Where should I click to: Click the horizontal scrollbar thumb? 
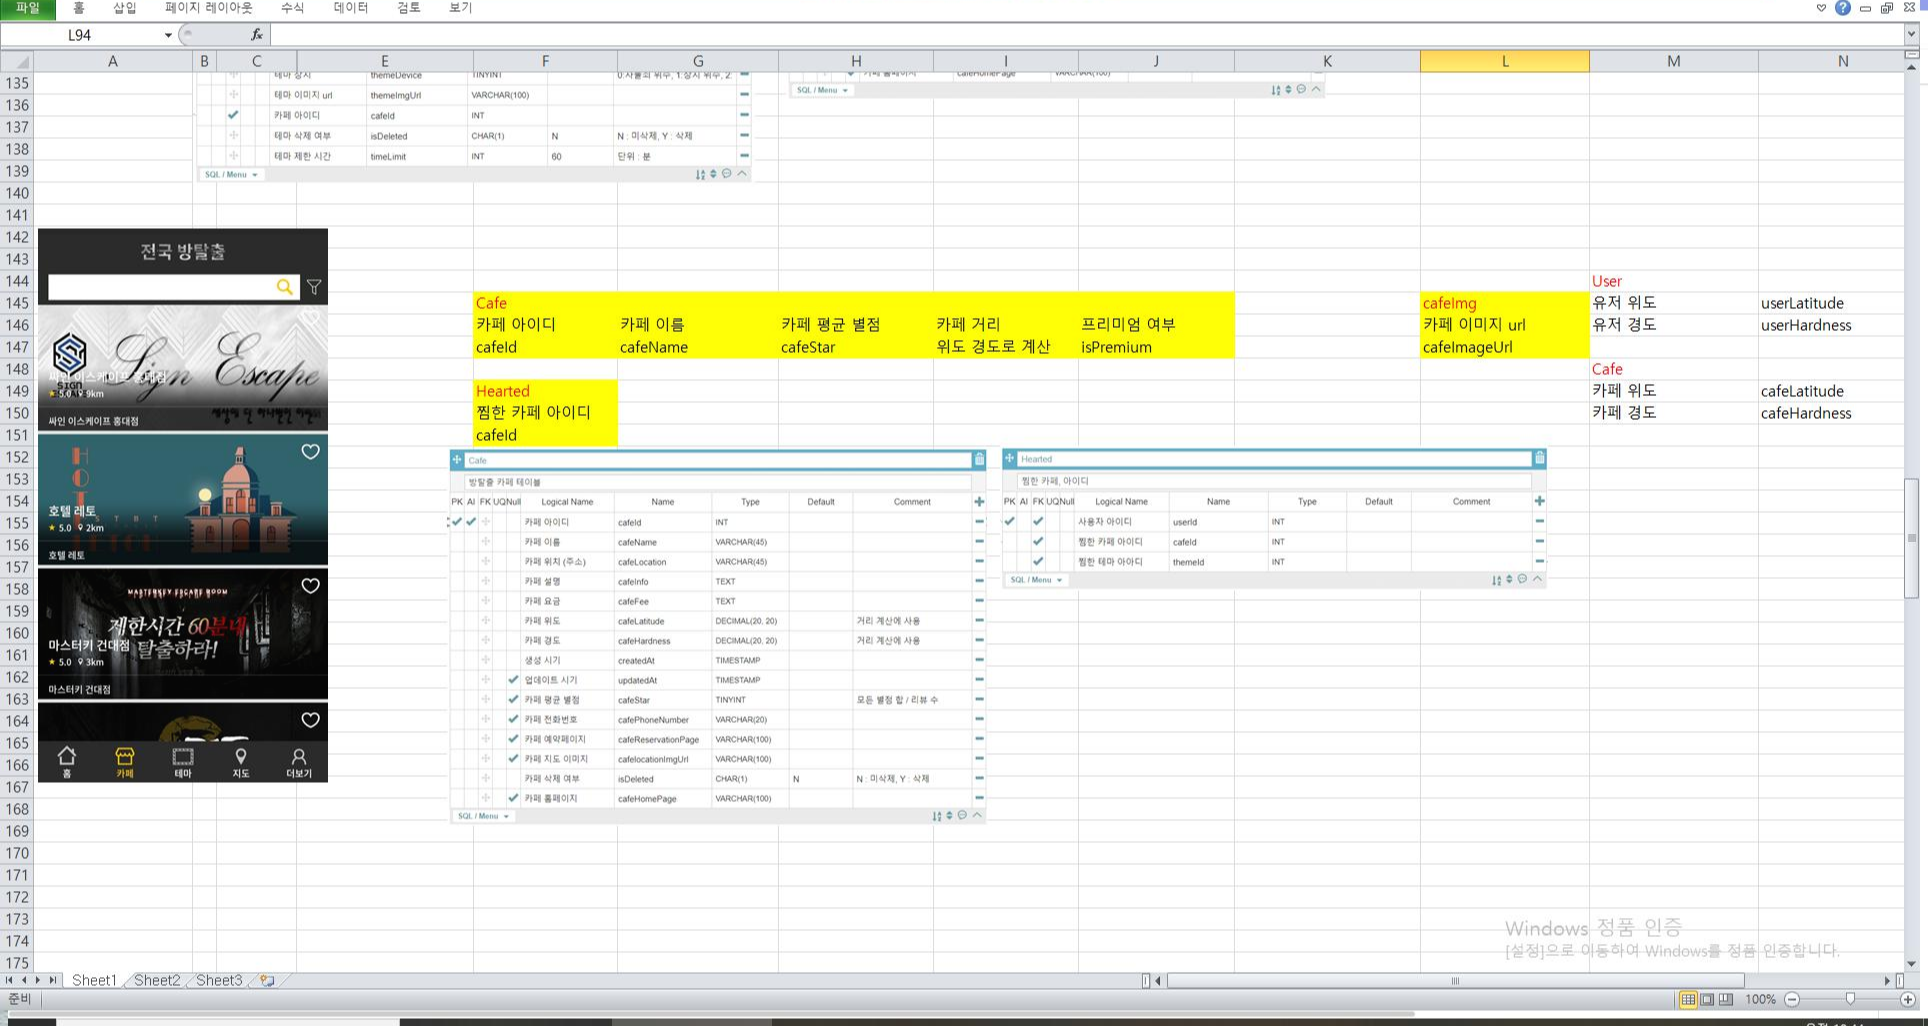1455,980
